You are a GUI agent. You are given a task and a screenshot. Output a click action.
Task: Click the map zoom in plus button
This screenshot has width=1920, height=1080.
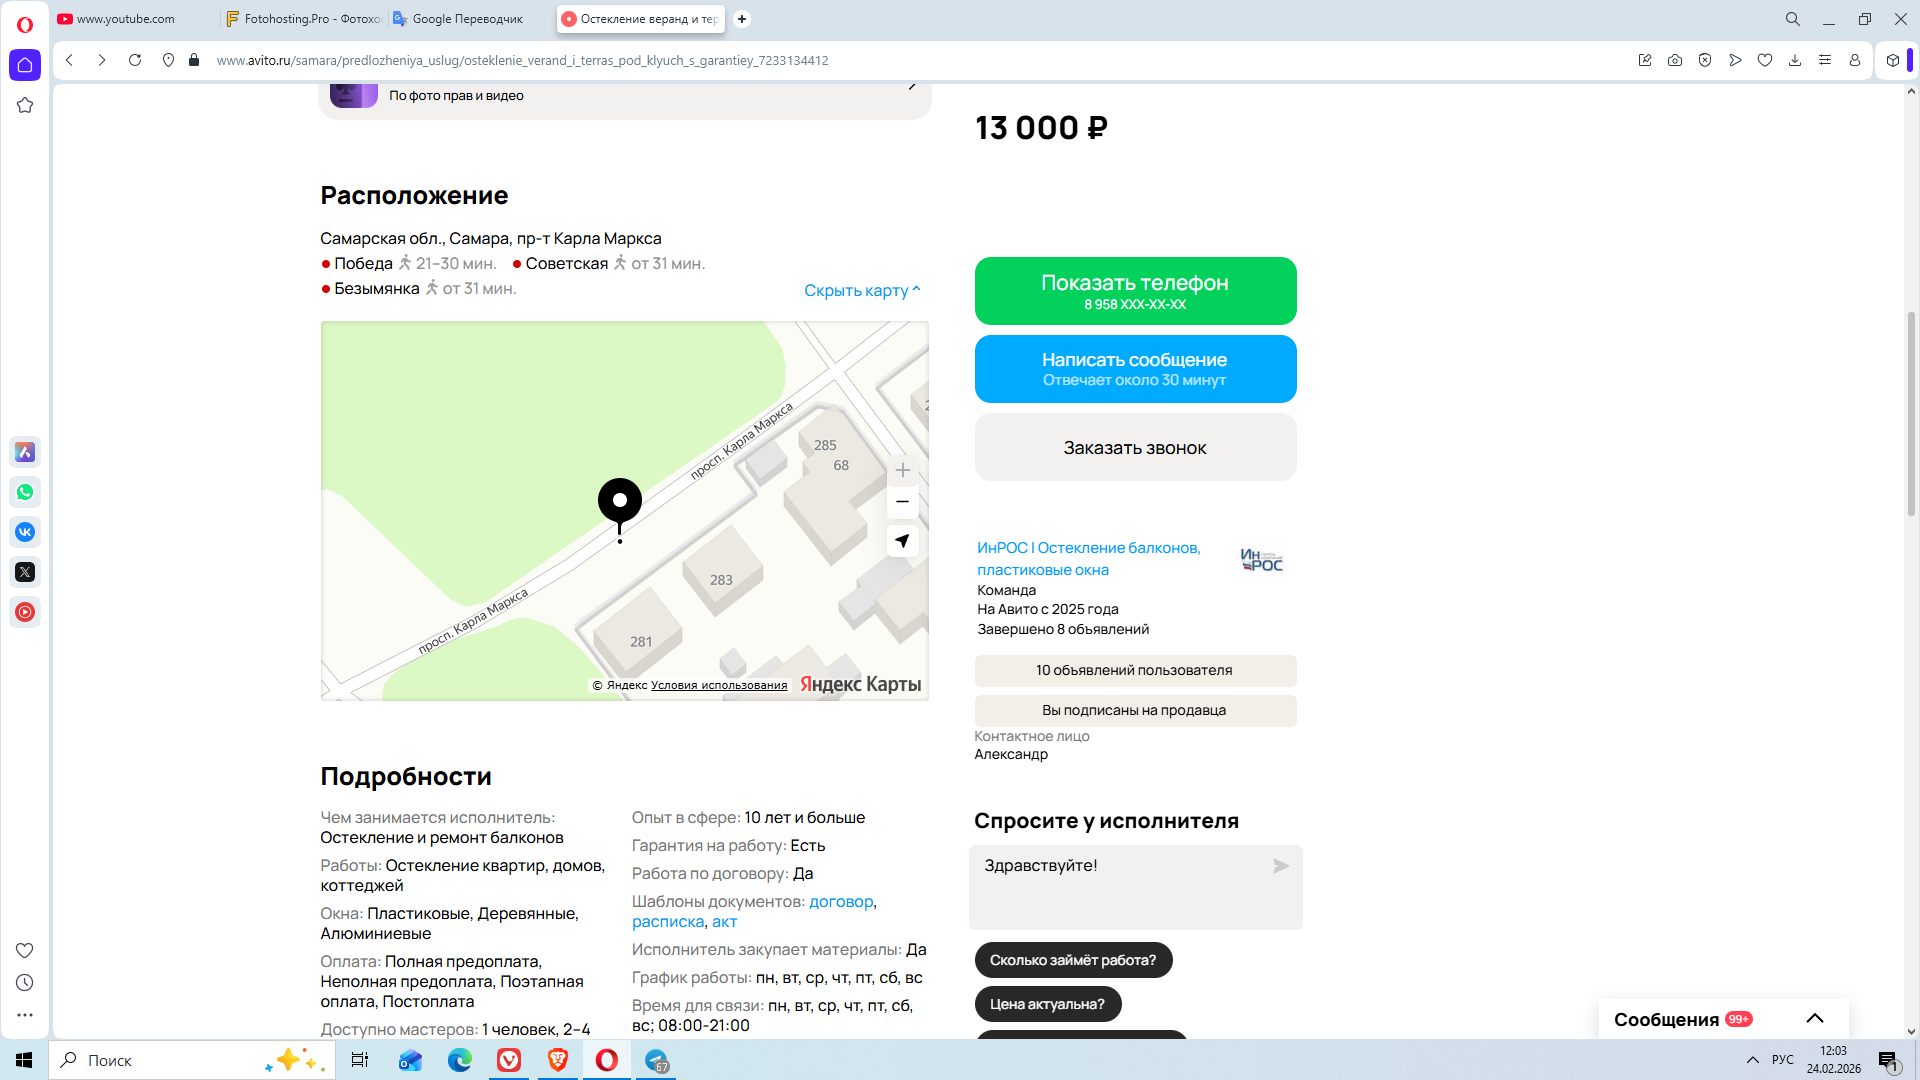click(902, 470)
